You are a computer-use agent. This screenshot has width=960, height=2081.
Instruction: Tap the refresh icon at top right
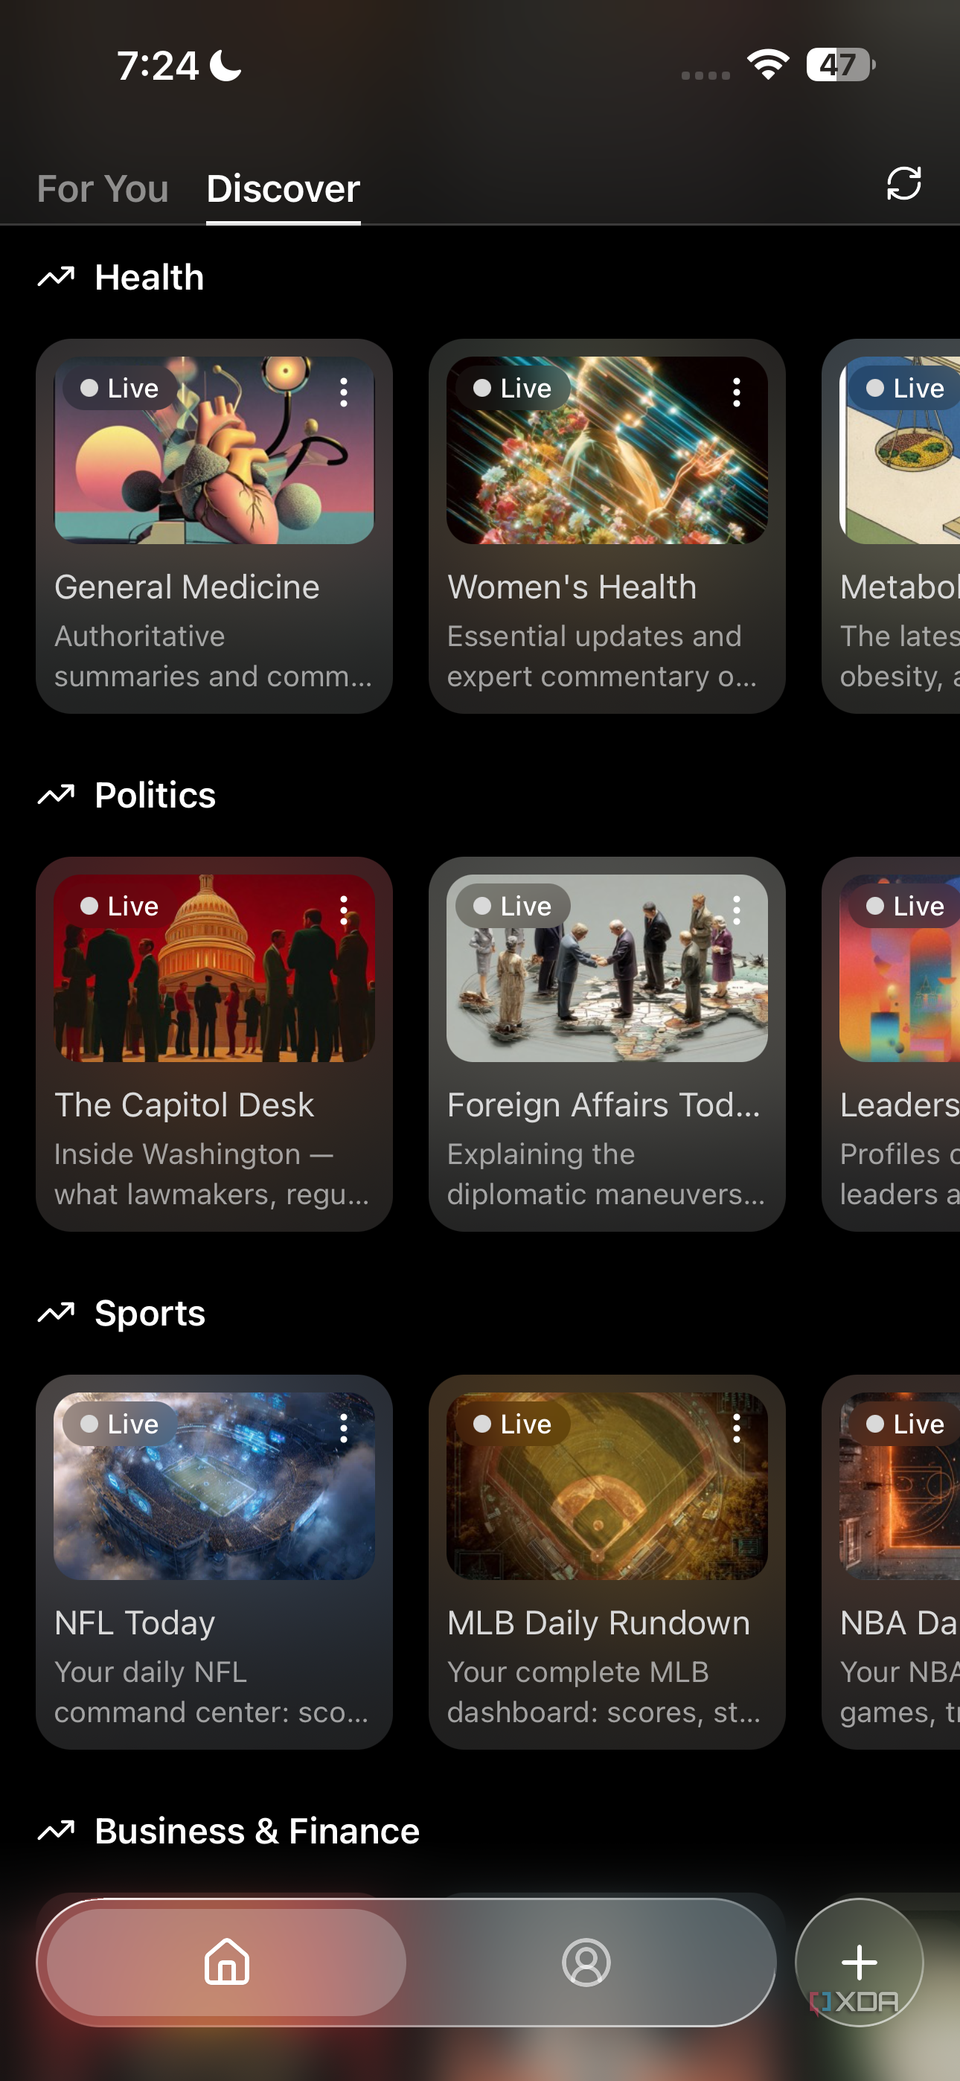tap(904, 184)
